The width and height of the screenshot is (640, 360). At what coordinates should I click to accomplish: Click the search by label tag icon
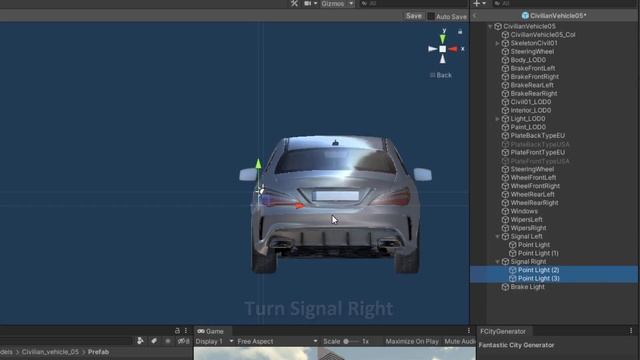[154, 341]
